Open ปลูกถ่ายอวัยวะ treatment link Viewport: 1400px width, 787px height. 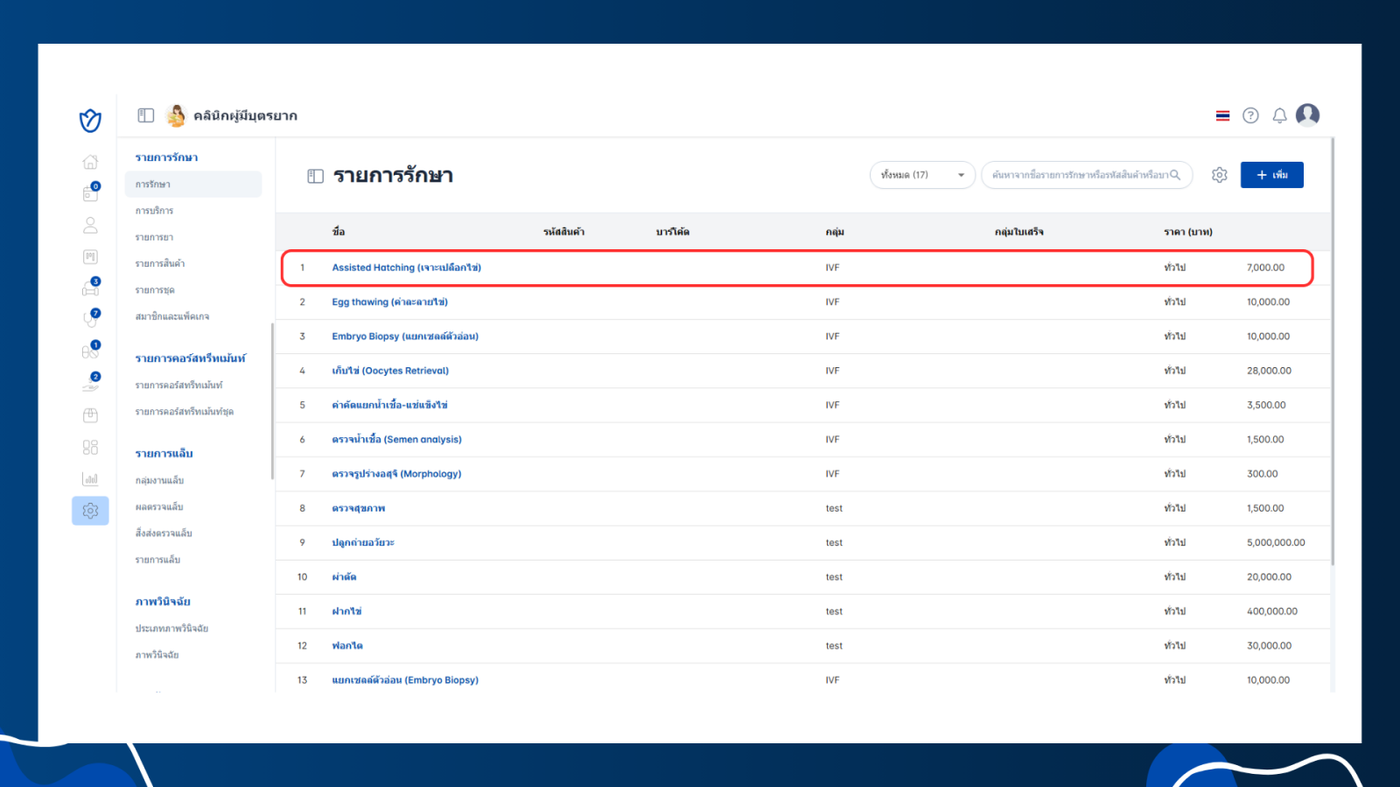pos(363,543)
